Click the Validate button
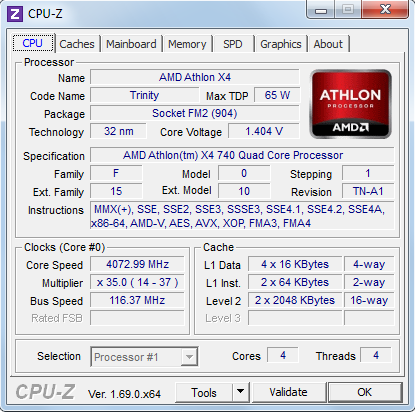The image size is (415, 413). click(x=289, y=392)
